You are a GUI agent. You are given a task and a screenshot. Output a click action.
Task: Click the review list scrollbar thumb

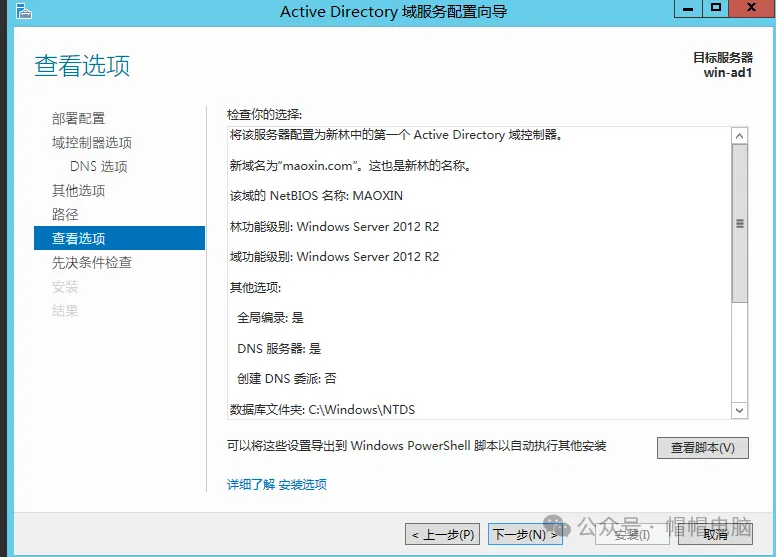pos(740,223)
